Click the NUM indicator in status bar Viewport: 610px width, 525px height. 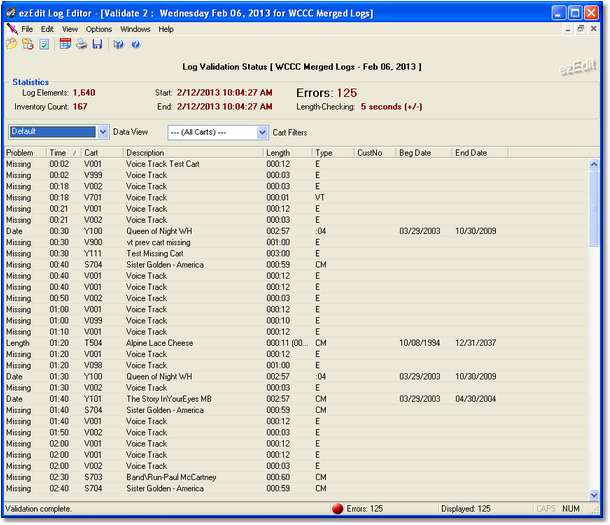pos(571,509)
